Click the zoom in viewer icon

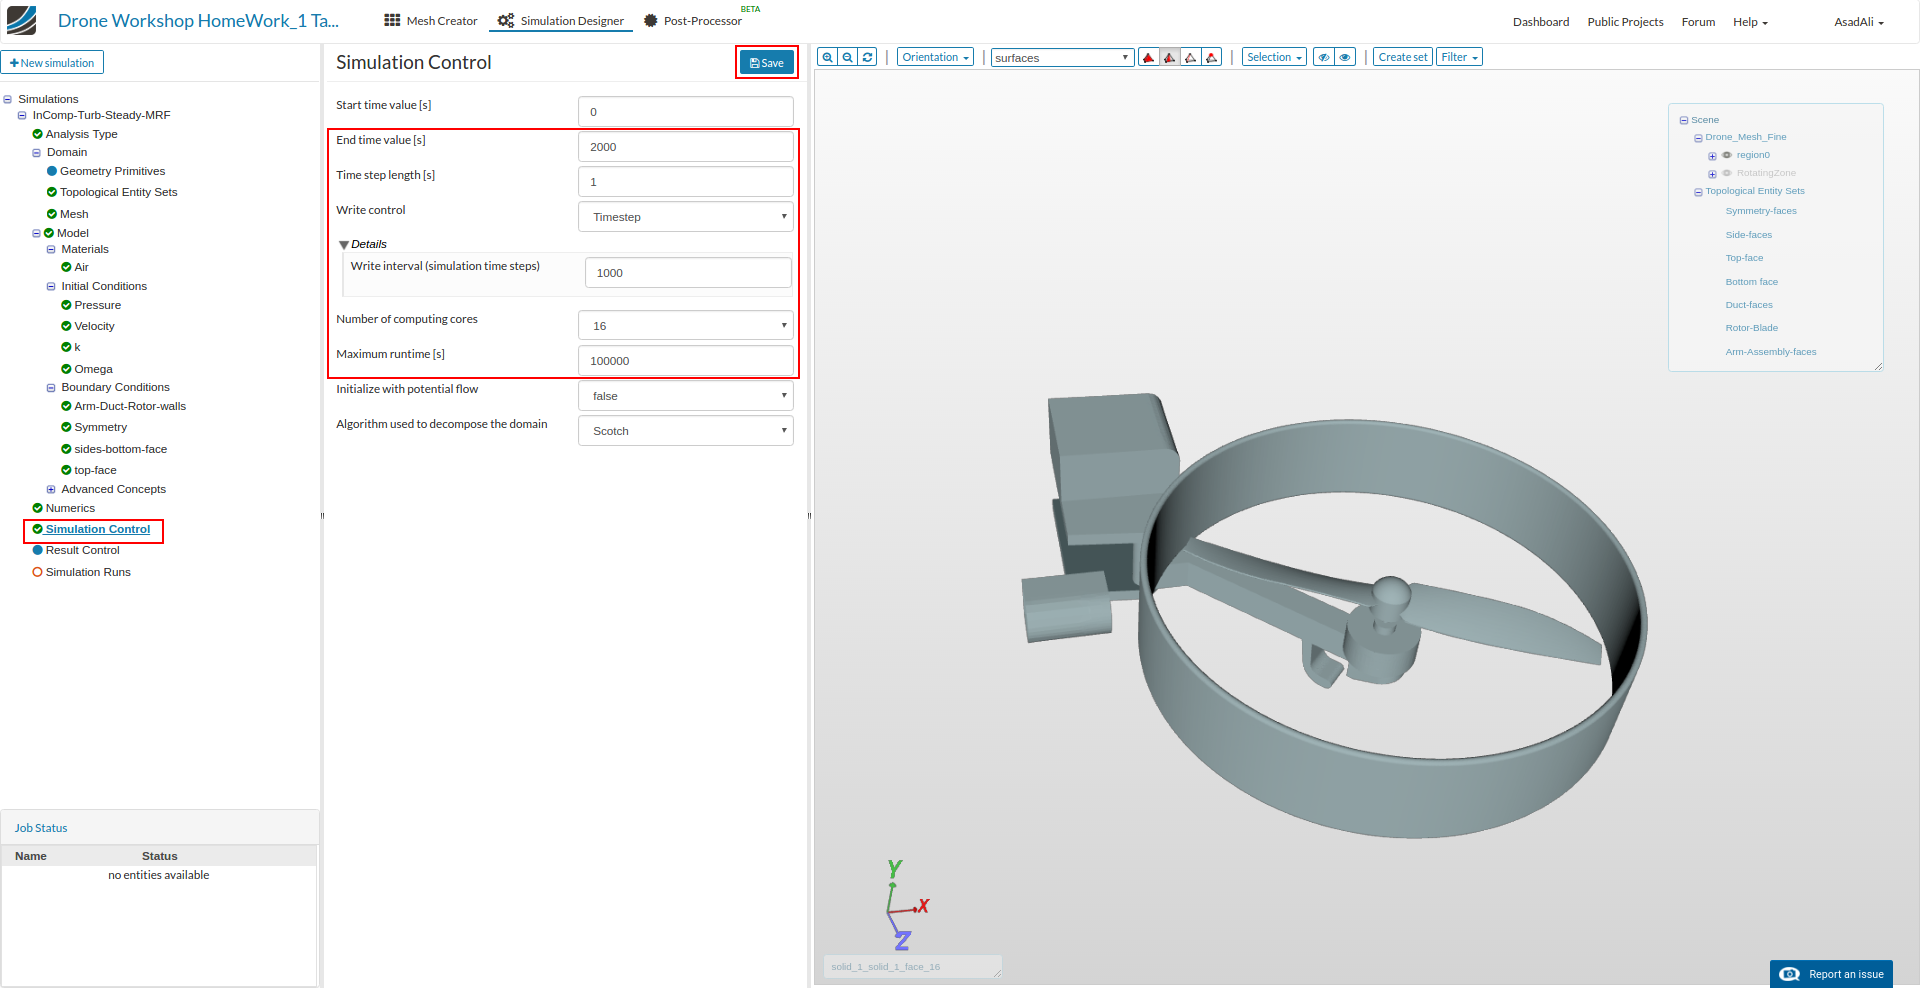(827, 57)
